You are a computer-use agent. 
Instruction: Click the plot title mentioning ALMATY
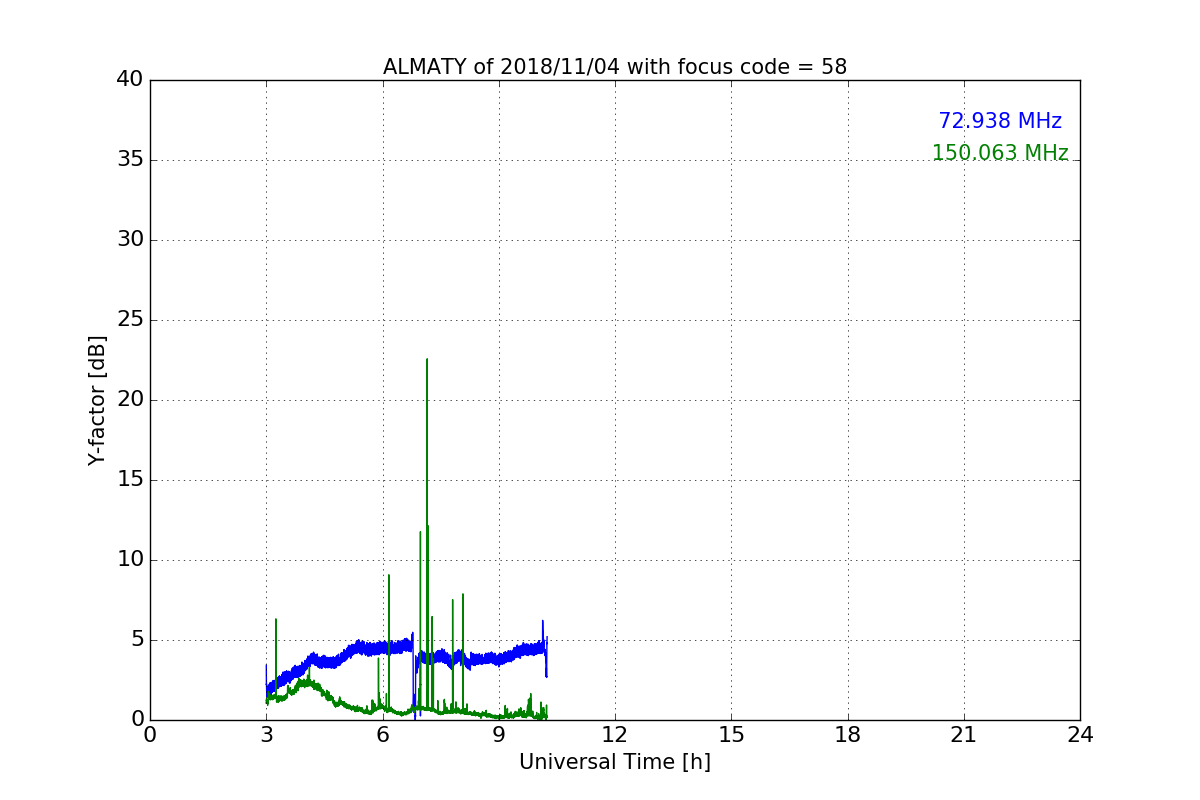(x=615, y=67)
